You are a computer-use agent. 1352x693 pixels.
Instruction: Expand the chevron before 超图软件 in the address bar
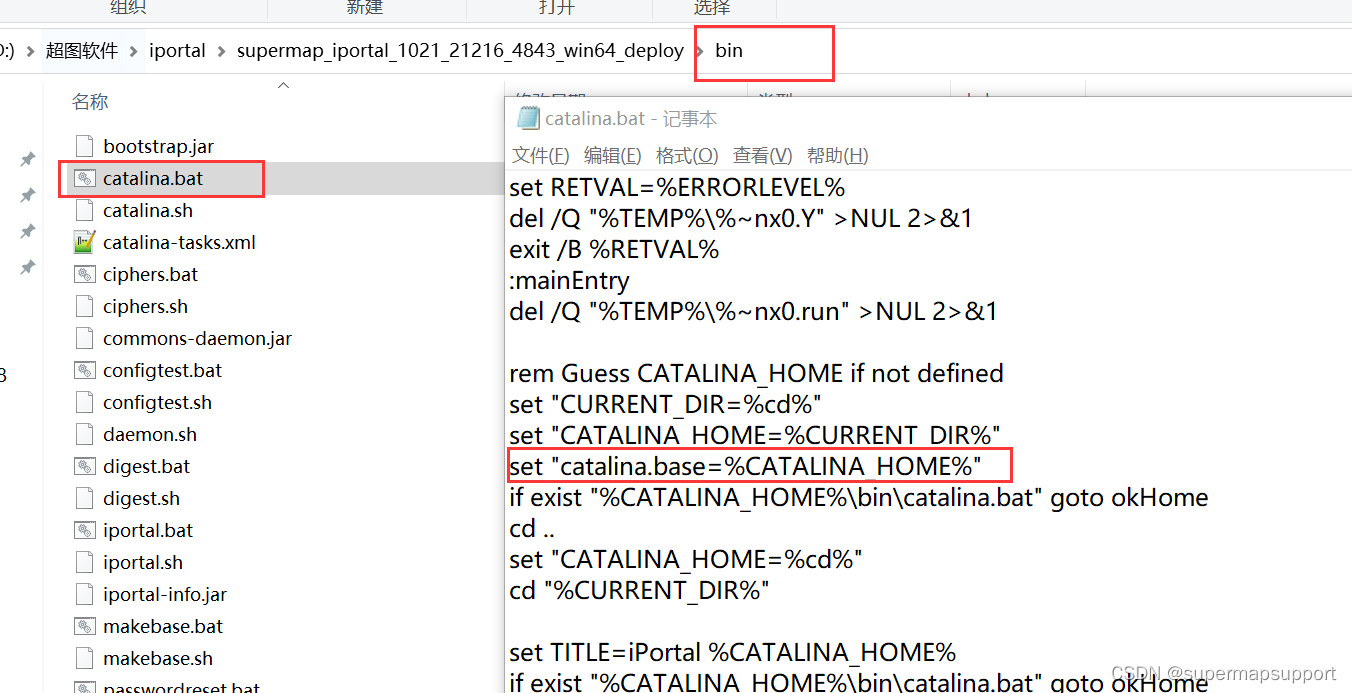pyautogui.click(x=30, y=50)
